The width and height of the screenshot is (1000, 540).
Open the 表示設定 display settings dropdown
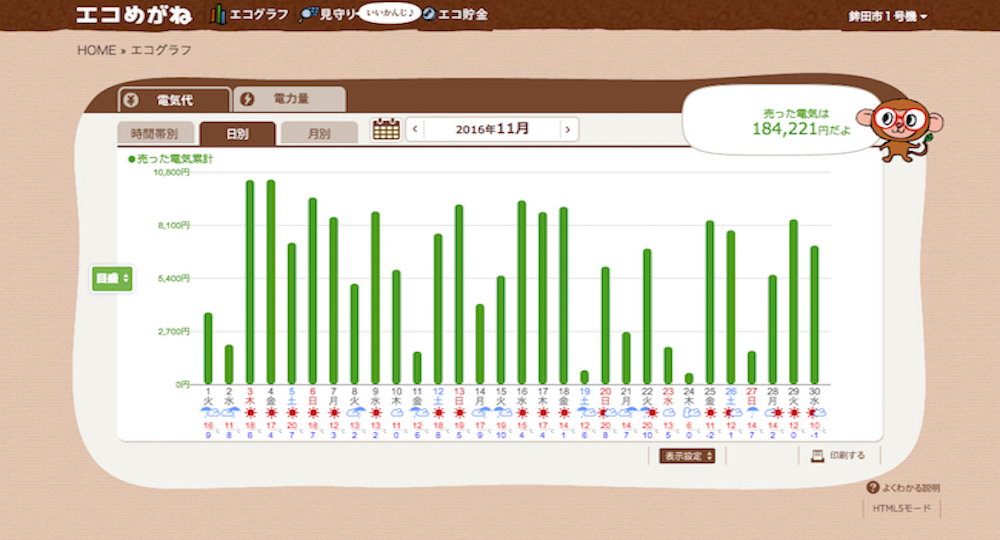(x=688, y=456)
